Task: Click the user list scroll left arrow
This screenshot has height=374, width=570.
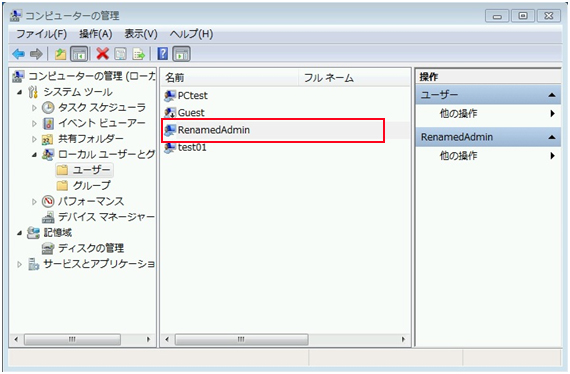Action: 167,339
